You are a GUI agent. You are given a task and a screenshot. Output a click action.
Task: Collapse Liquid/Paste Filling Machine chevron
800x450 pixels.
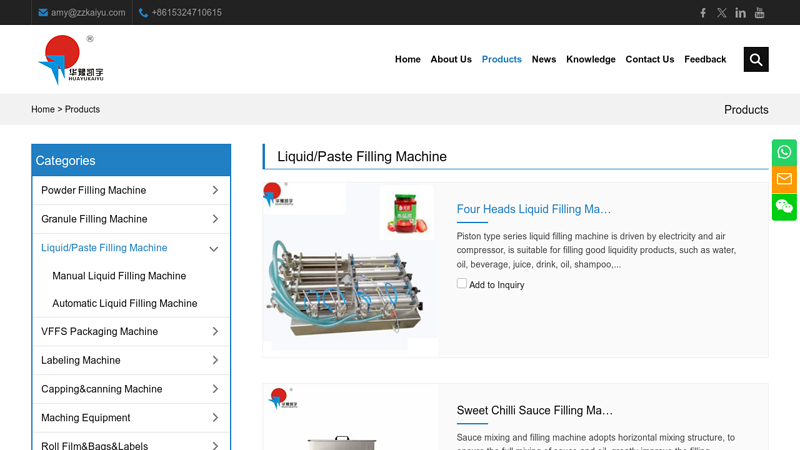pos(214,249)
